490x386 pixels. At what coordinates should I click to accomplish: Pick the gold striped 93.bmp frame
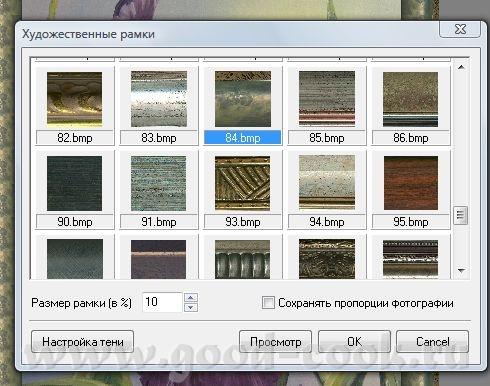243,183
